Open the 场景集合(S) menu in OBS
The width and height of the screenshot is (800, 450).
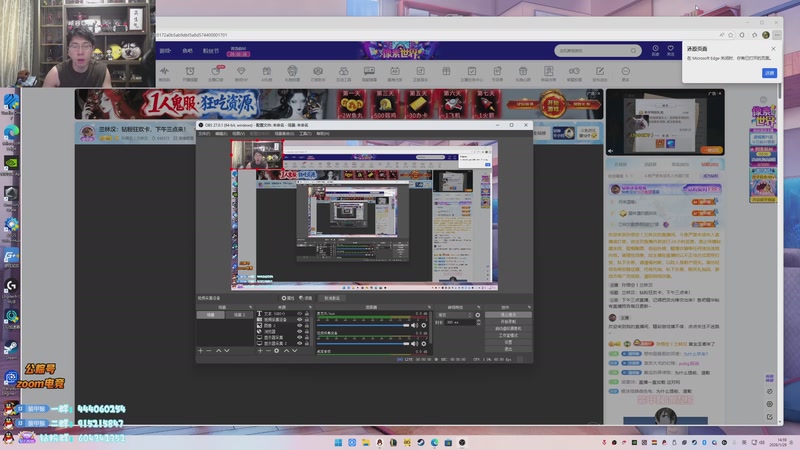(284, 134)
